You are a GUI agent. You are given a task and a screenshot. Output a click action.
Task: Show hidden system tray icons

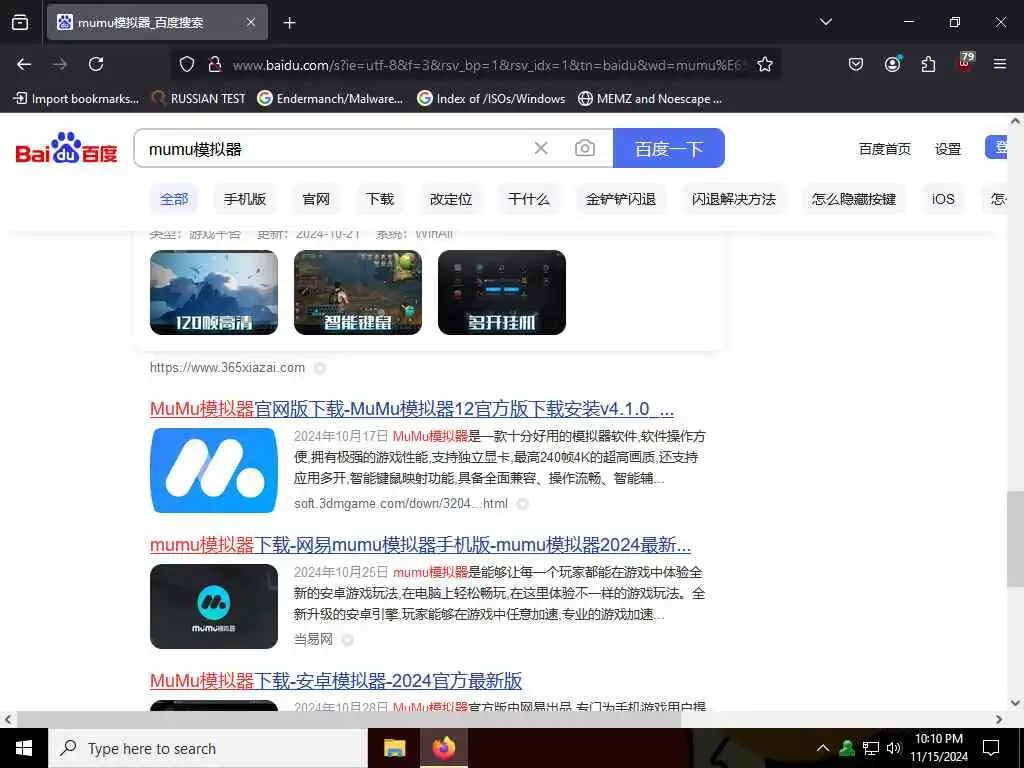pos(823,748)
